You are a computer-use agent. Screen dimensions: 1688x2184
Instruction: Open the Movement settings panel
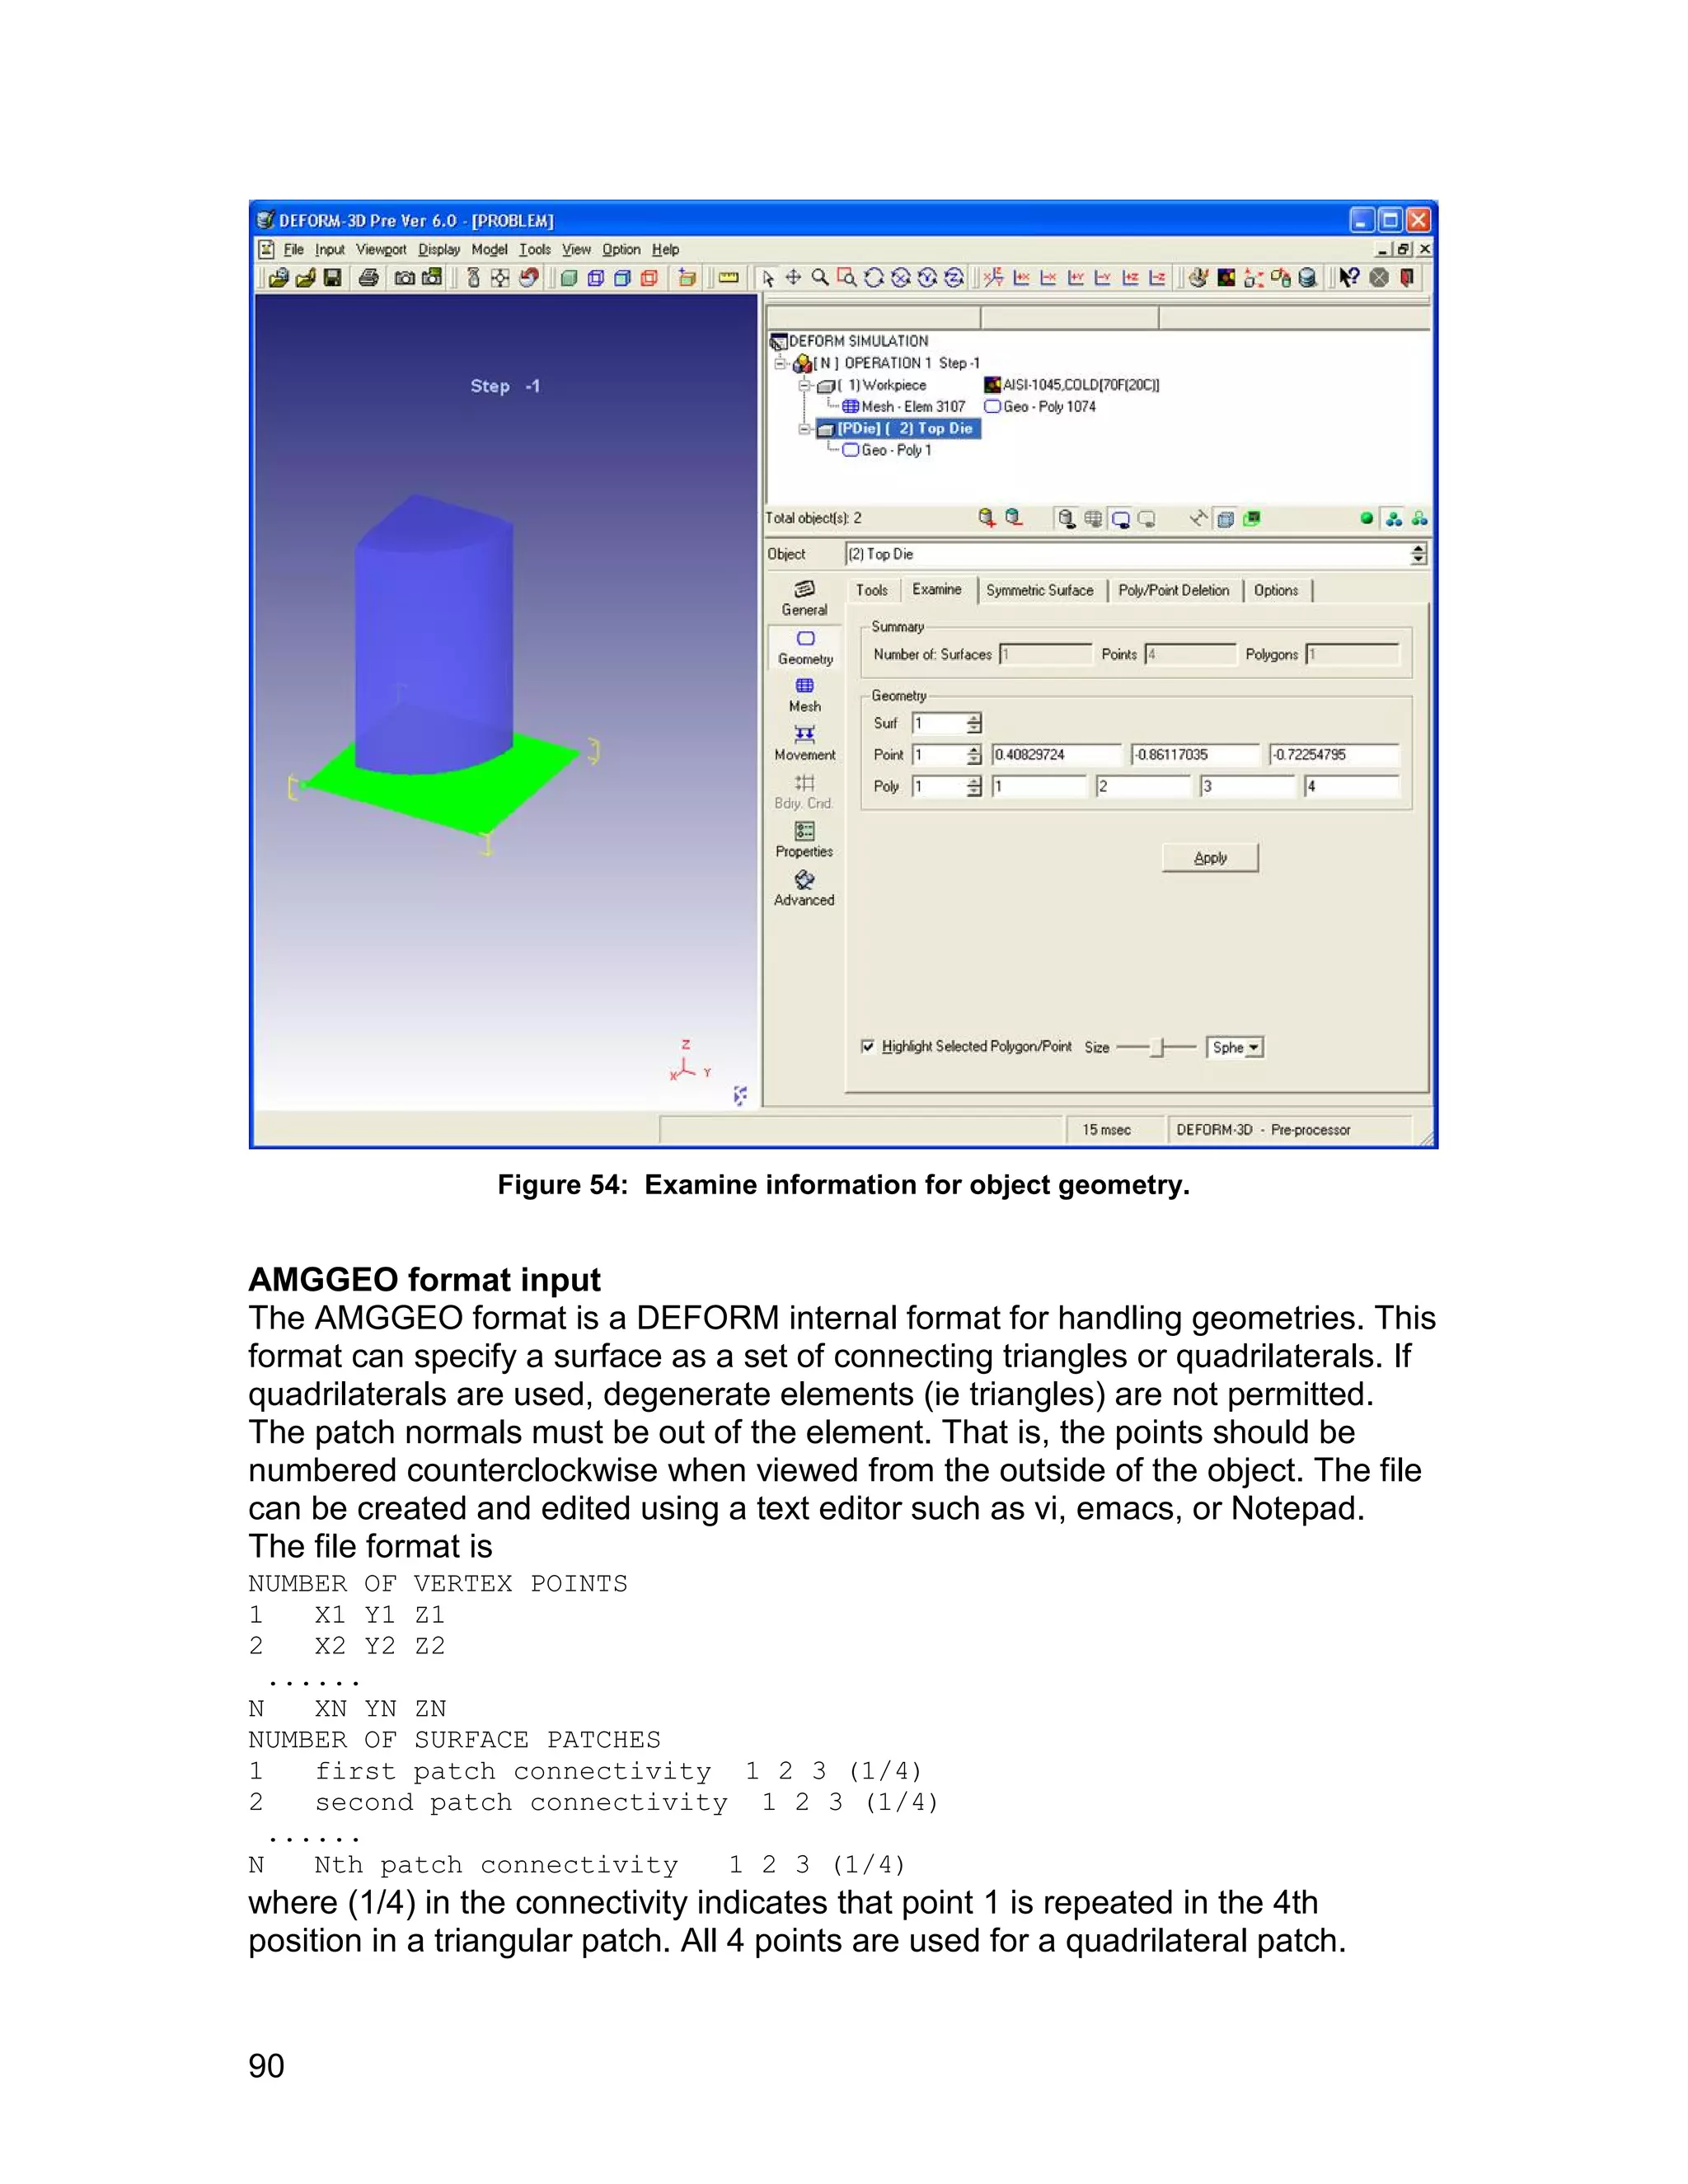tap(804, 744)
